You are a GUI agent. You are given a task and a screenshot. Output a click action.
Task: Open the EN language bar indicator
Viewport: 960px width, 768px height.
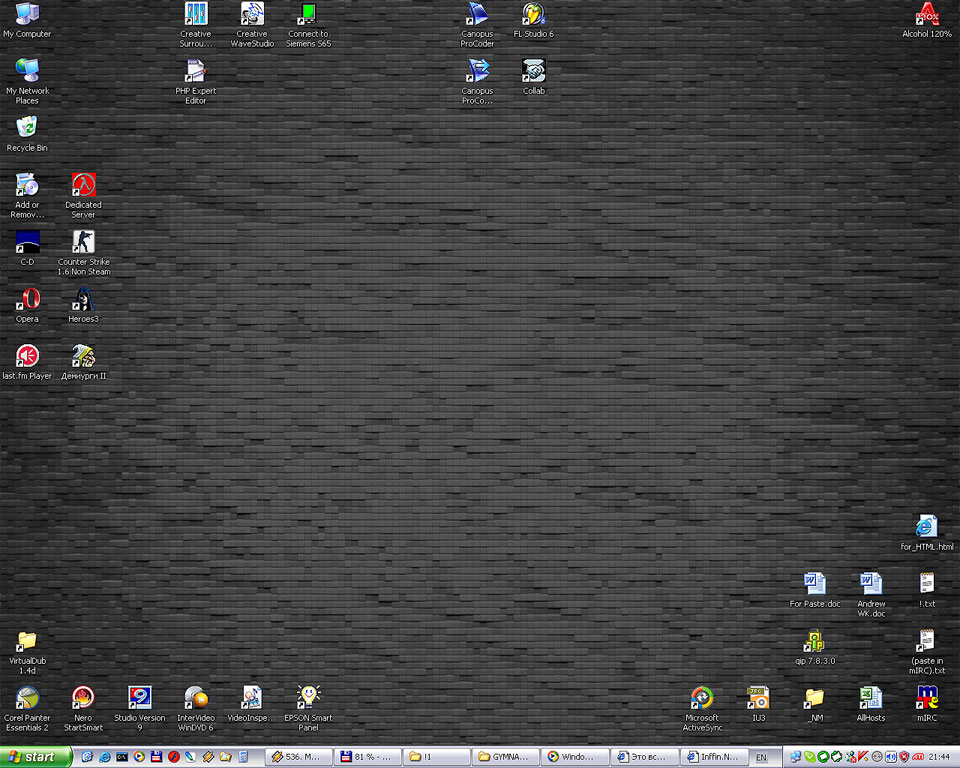pyautogui.click(x=761, y=758)
